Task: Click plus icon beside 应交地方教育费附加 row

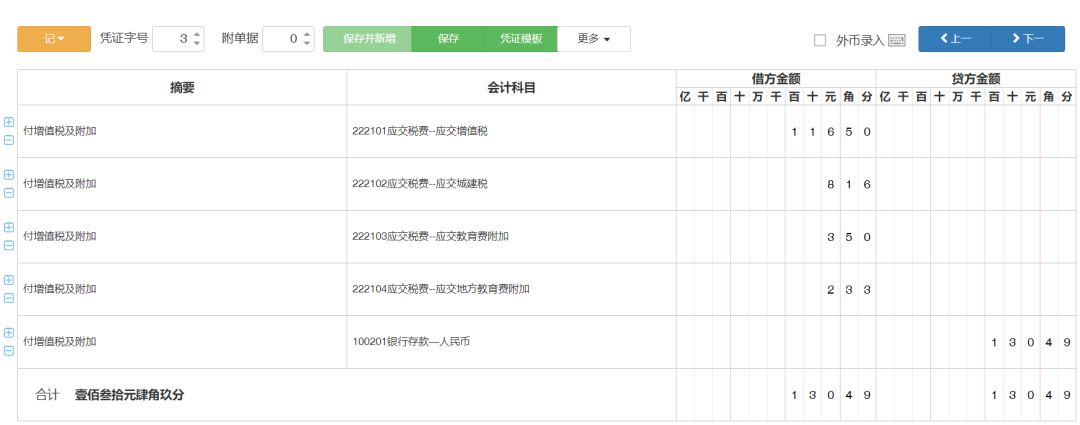Action: [x=9, y=280]
